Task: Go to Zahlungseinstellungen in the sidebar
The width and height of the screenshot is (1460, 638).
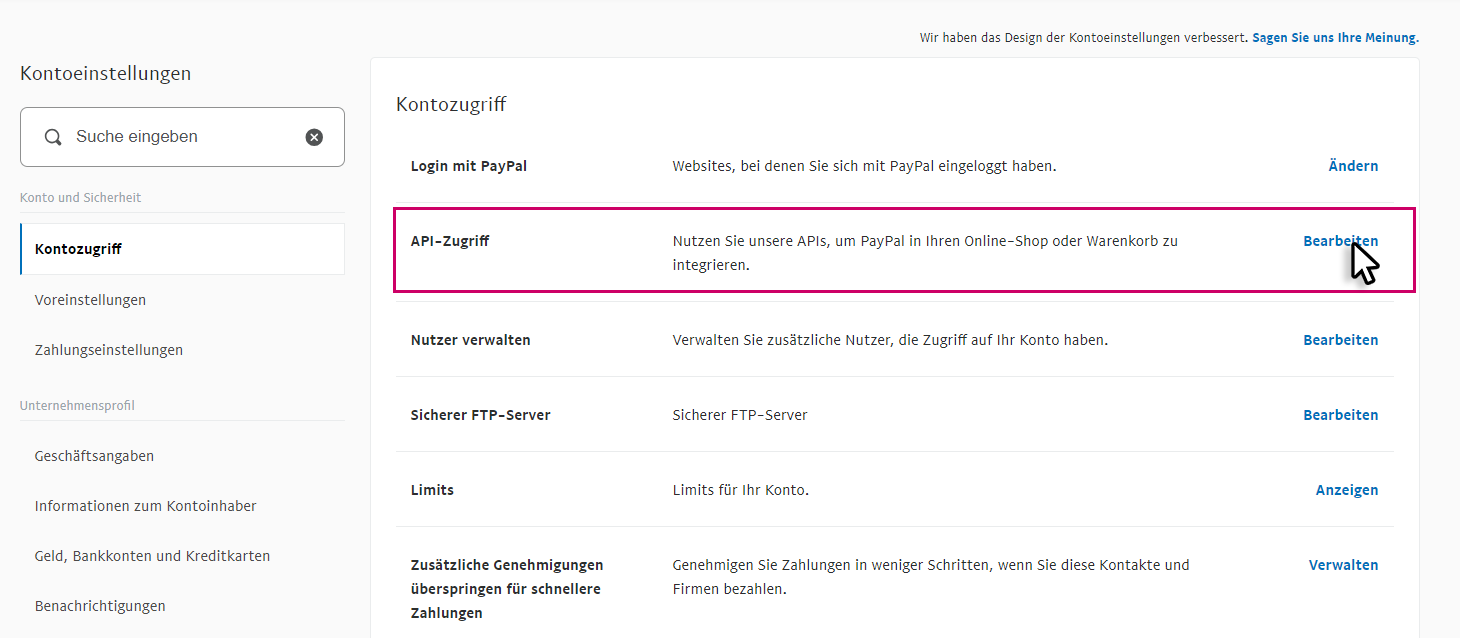Action: [109, 350]
